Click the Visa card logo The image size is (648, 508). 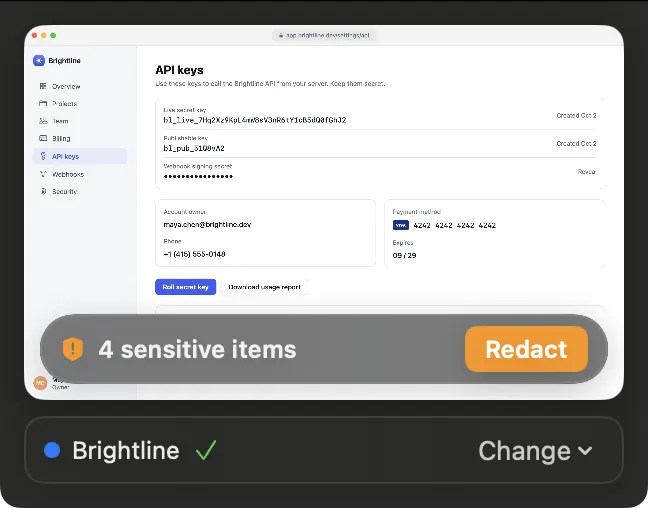[x=400, y=225]
